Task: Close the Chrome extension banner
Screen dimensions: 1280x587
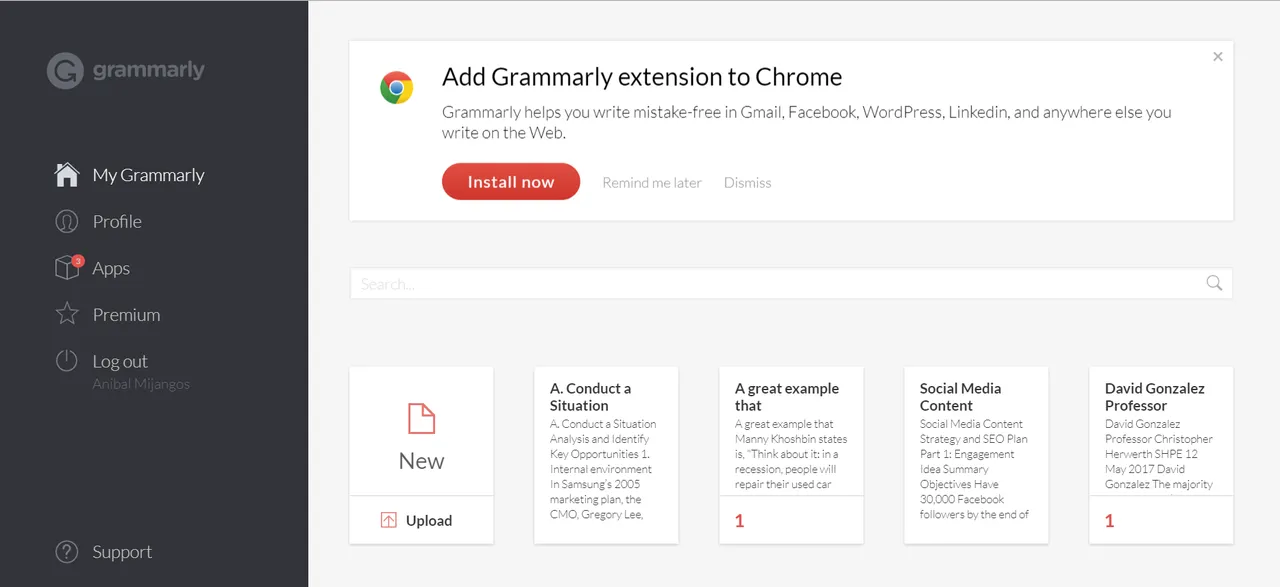Action: coord(1218,57)
